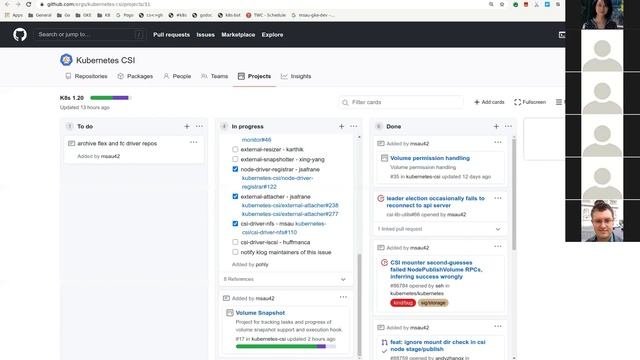The width and height of the screenshot is (640, 360).
Task: Go to Issues in header
Action: [x=205, y=35]
